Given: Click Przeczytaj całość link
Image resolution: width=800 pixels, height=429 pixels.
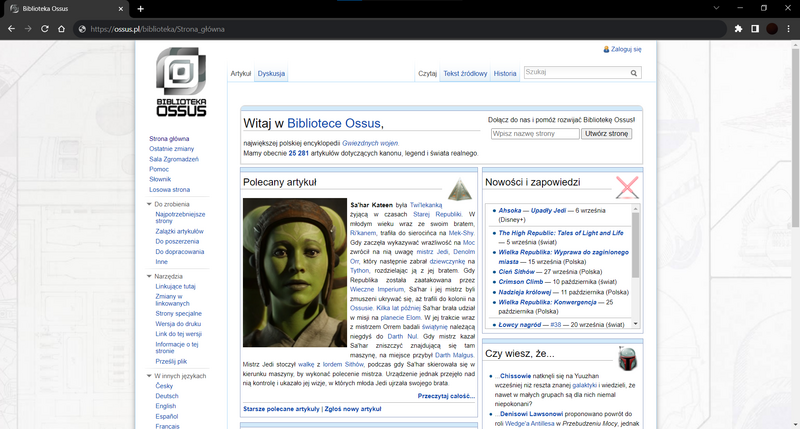Looking at the screenshot, I should point(446,396).
